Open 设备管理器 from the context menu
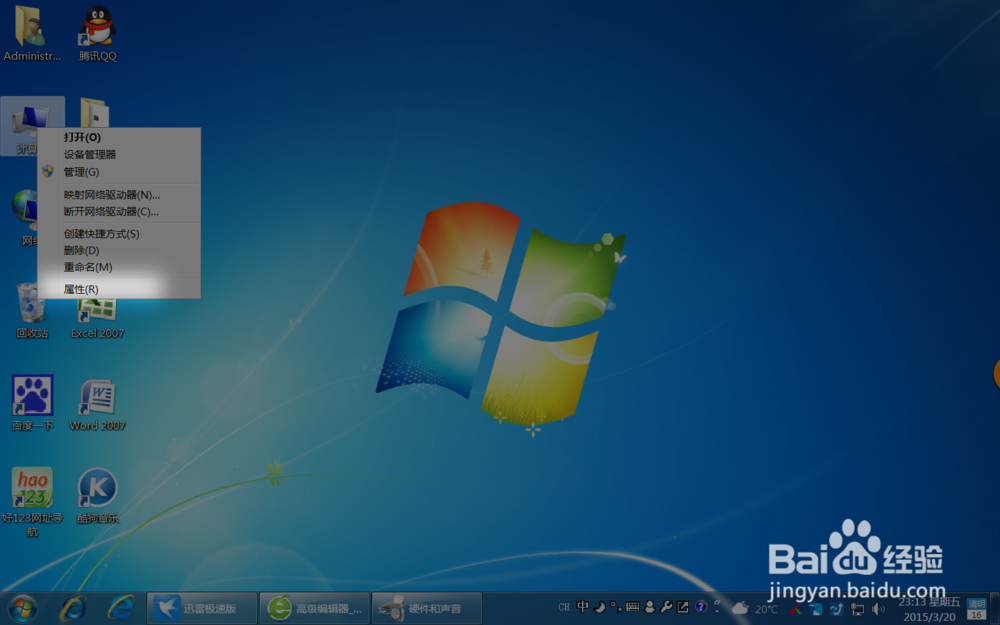Image resolution: width=1000 pixels, height=625 pixels. 119,154
